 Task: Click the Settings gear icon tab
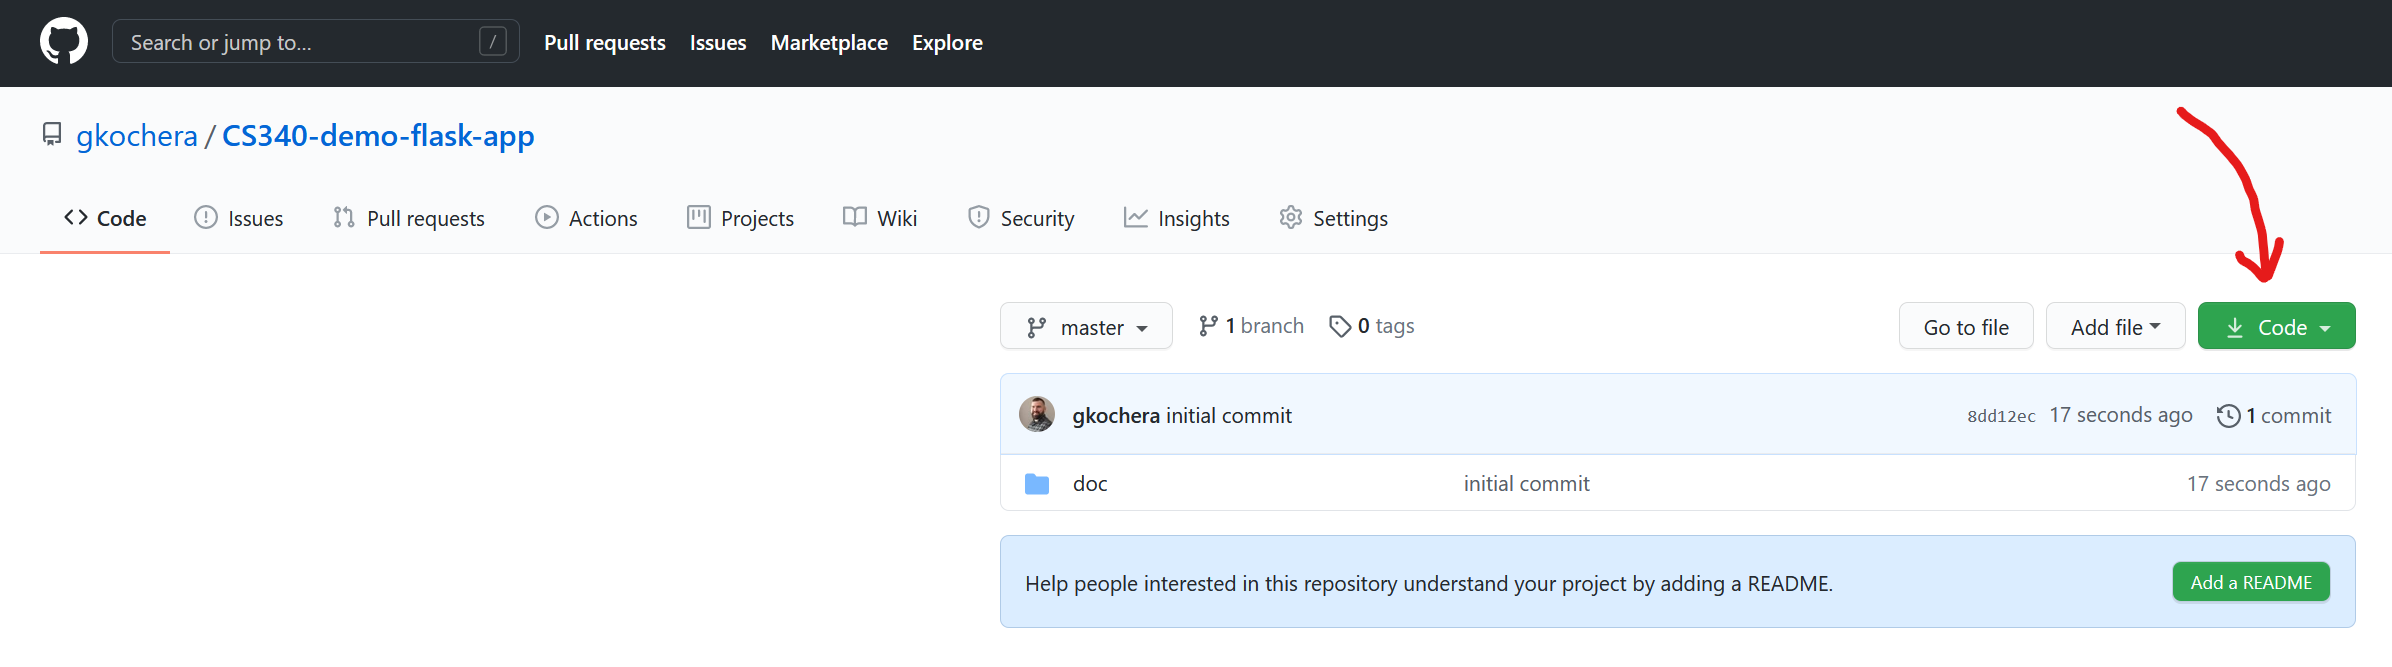pyautogui.click(x=1291, y=217)
